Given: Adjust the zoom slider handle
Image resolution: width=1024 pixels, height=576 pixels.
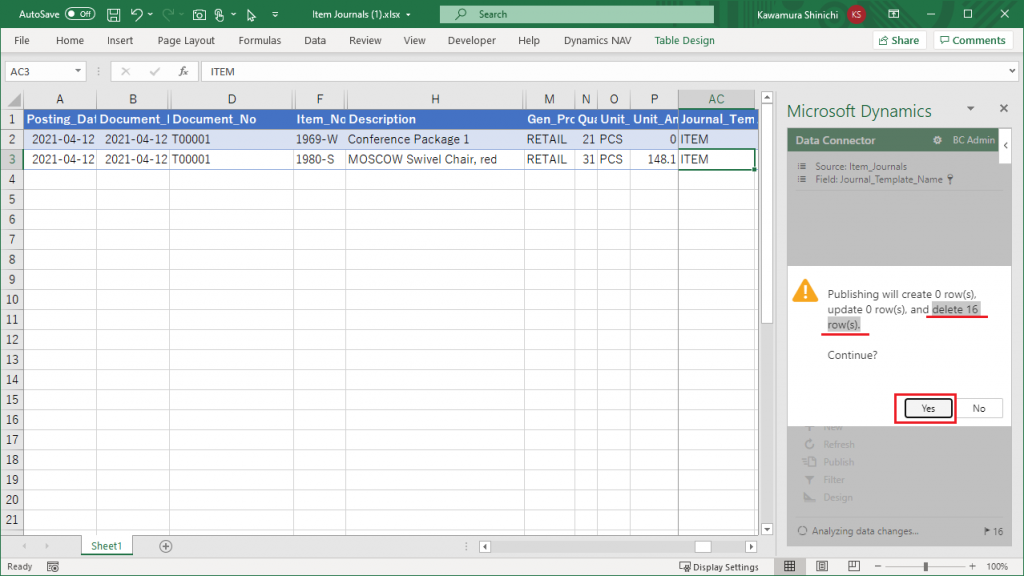Looking at the screenshot, I should [x=925, y=566].
